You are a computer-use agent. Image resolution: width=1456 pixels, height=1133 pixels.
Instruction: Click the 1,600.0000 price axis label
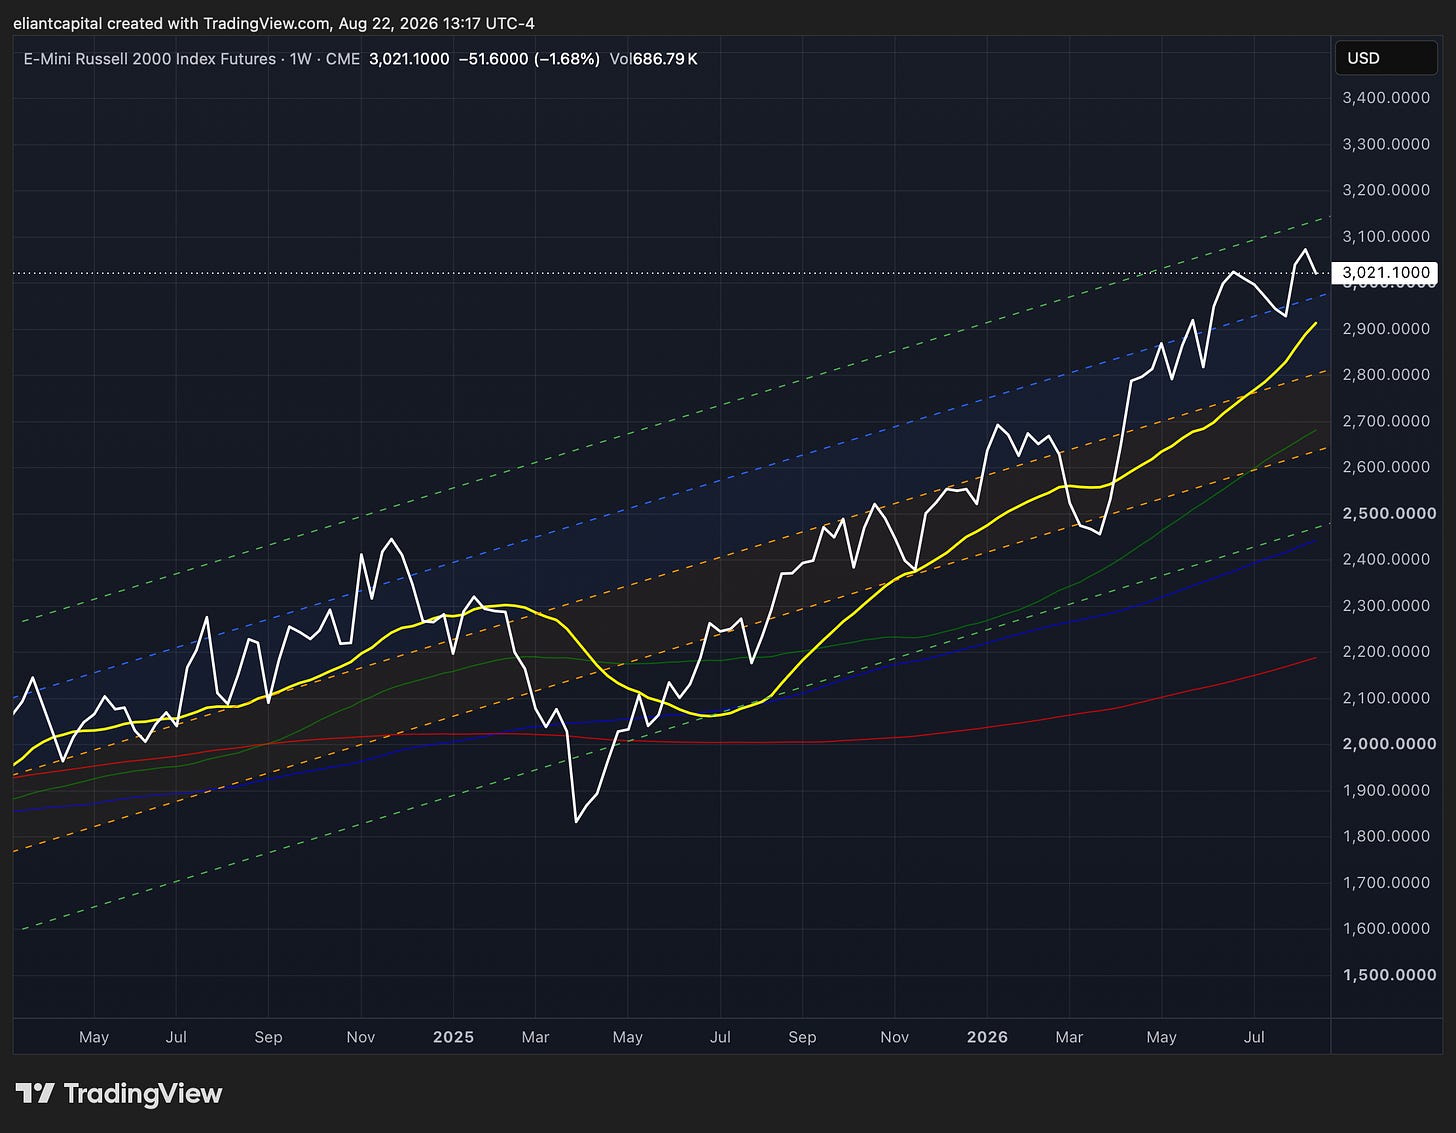coord(1386,929)
